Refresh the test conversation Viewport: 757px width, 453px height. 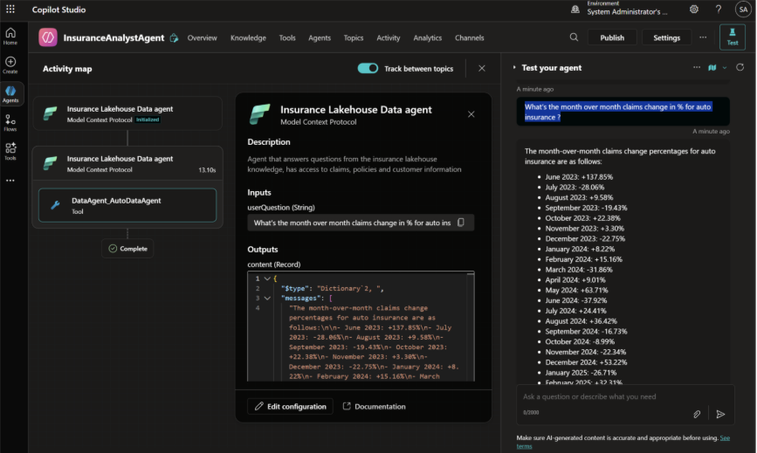click(740, 68)
